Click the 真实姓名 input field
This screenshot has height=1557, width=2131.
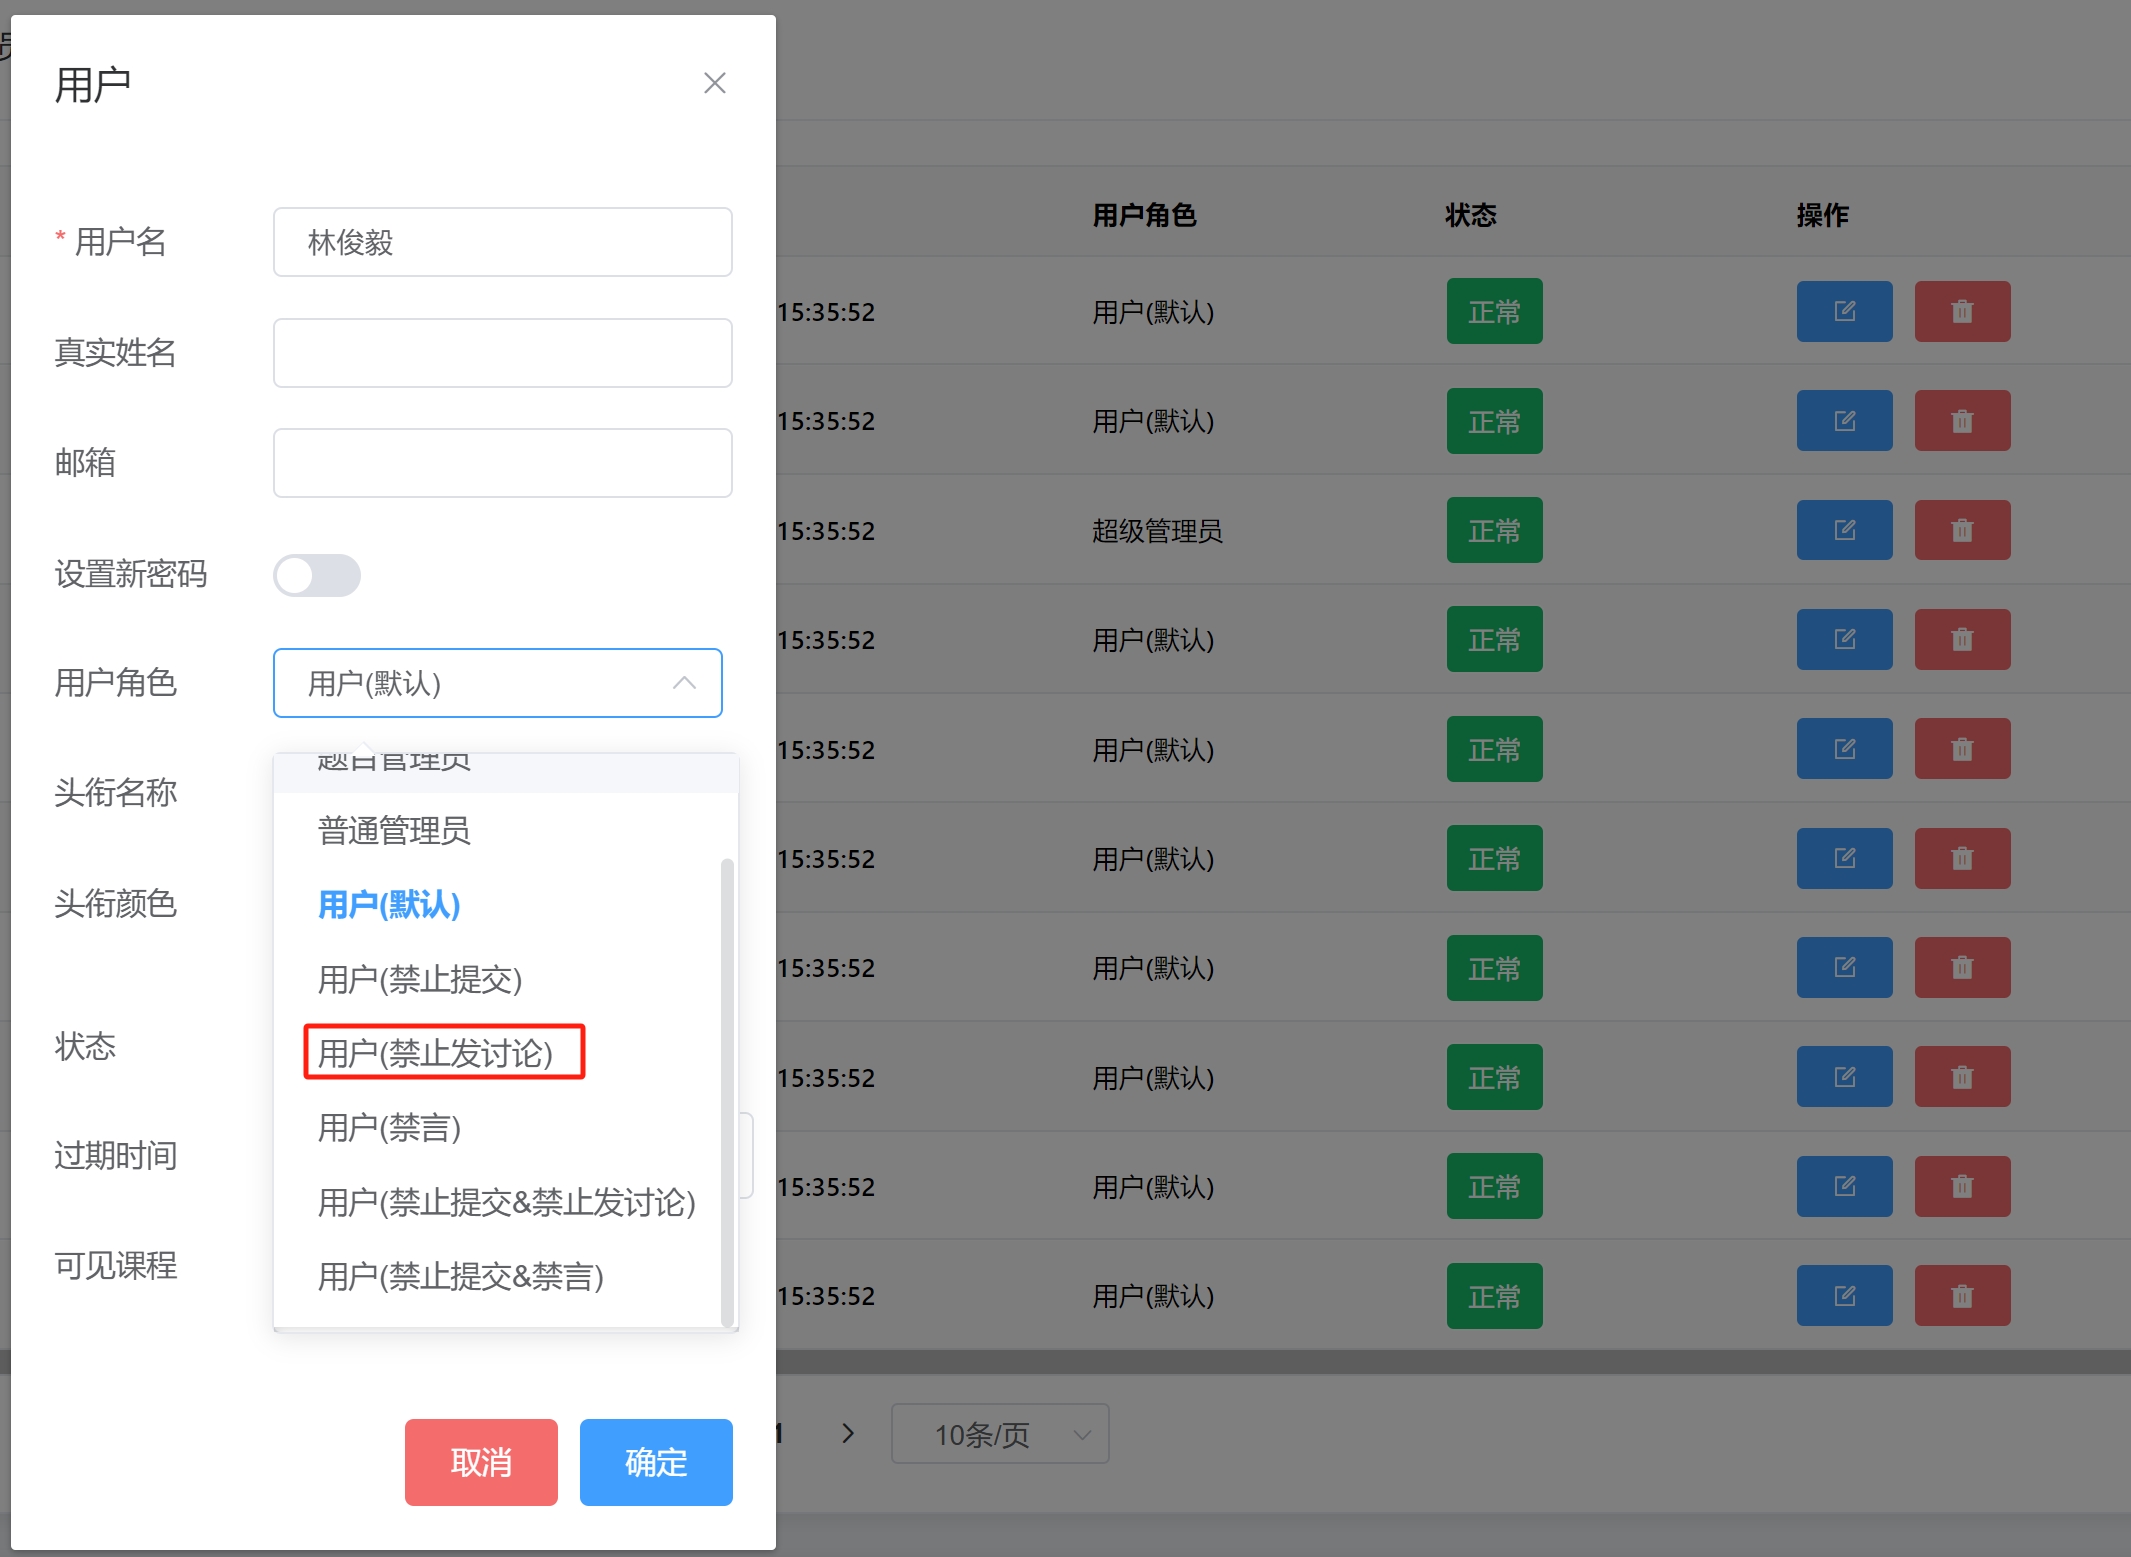(x=502, y=353)
